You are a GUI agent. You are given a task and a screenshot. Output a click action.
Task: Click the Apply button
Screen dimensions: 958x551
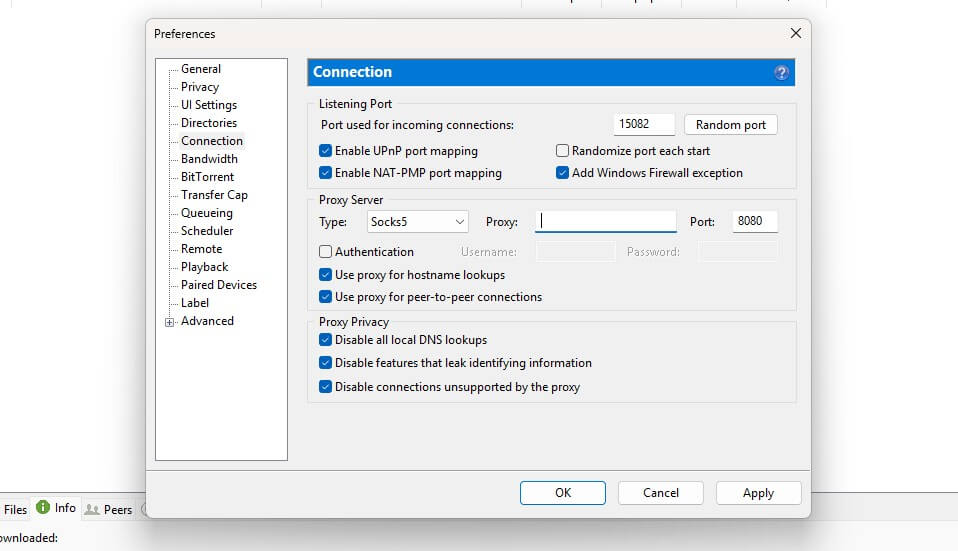click(758, 493)
